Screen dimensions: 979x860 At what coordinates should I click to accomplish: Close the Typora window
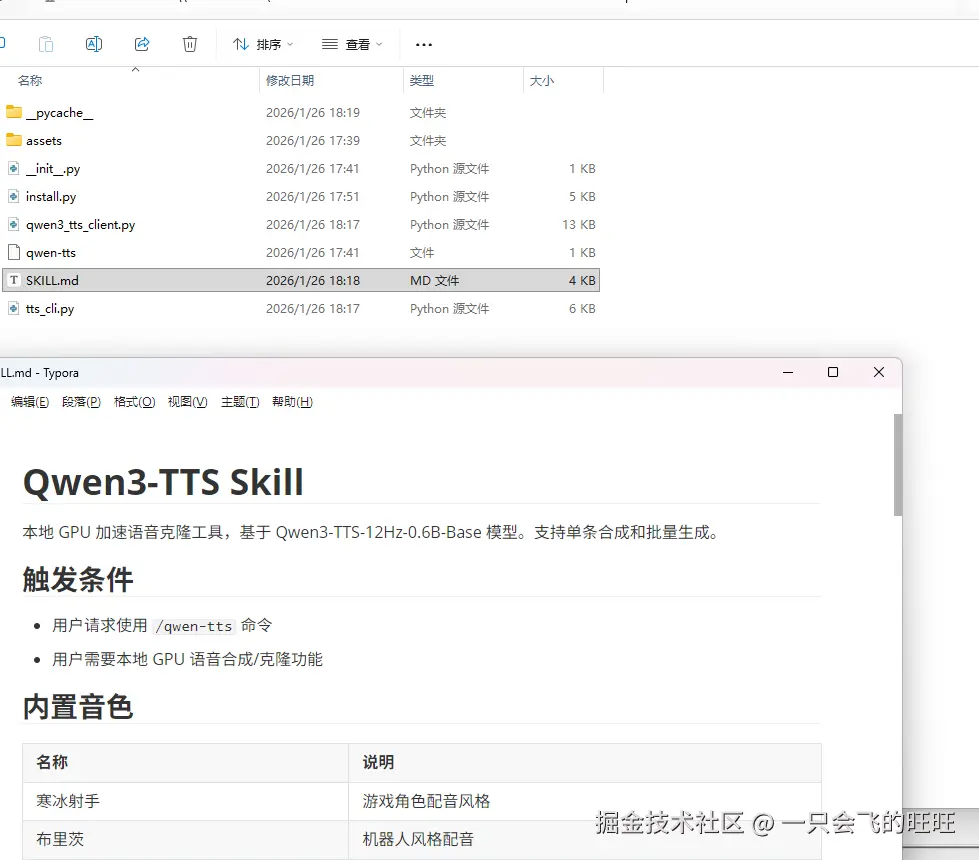[878, 372]
